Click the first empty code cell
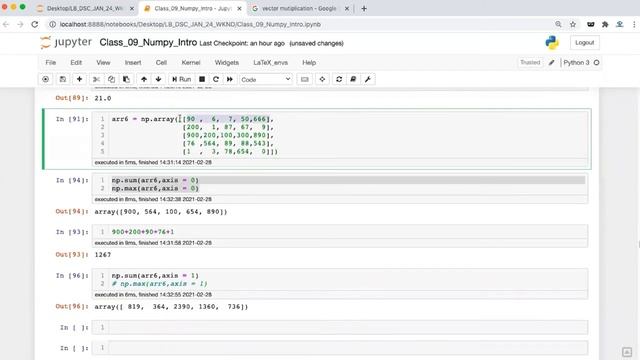Screen dimensions: 640x360 (340, 327)
